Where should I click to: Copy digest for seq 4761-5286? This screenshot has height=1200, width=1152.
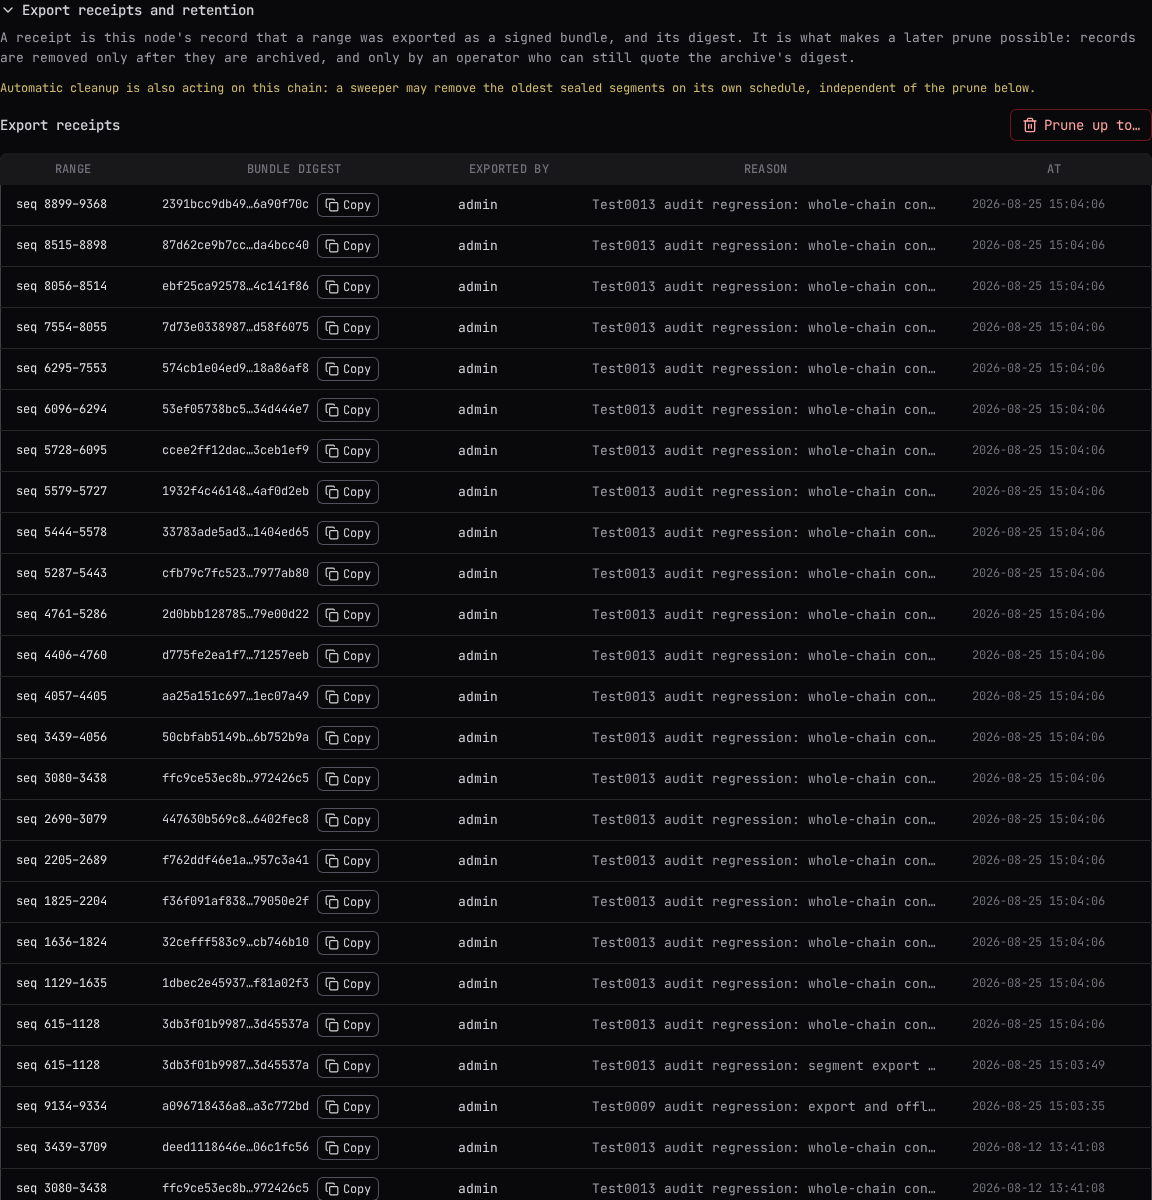(348, 615)
